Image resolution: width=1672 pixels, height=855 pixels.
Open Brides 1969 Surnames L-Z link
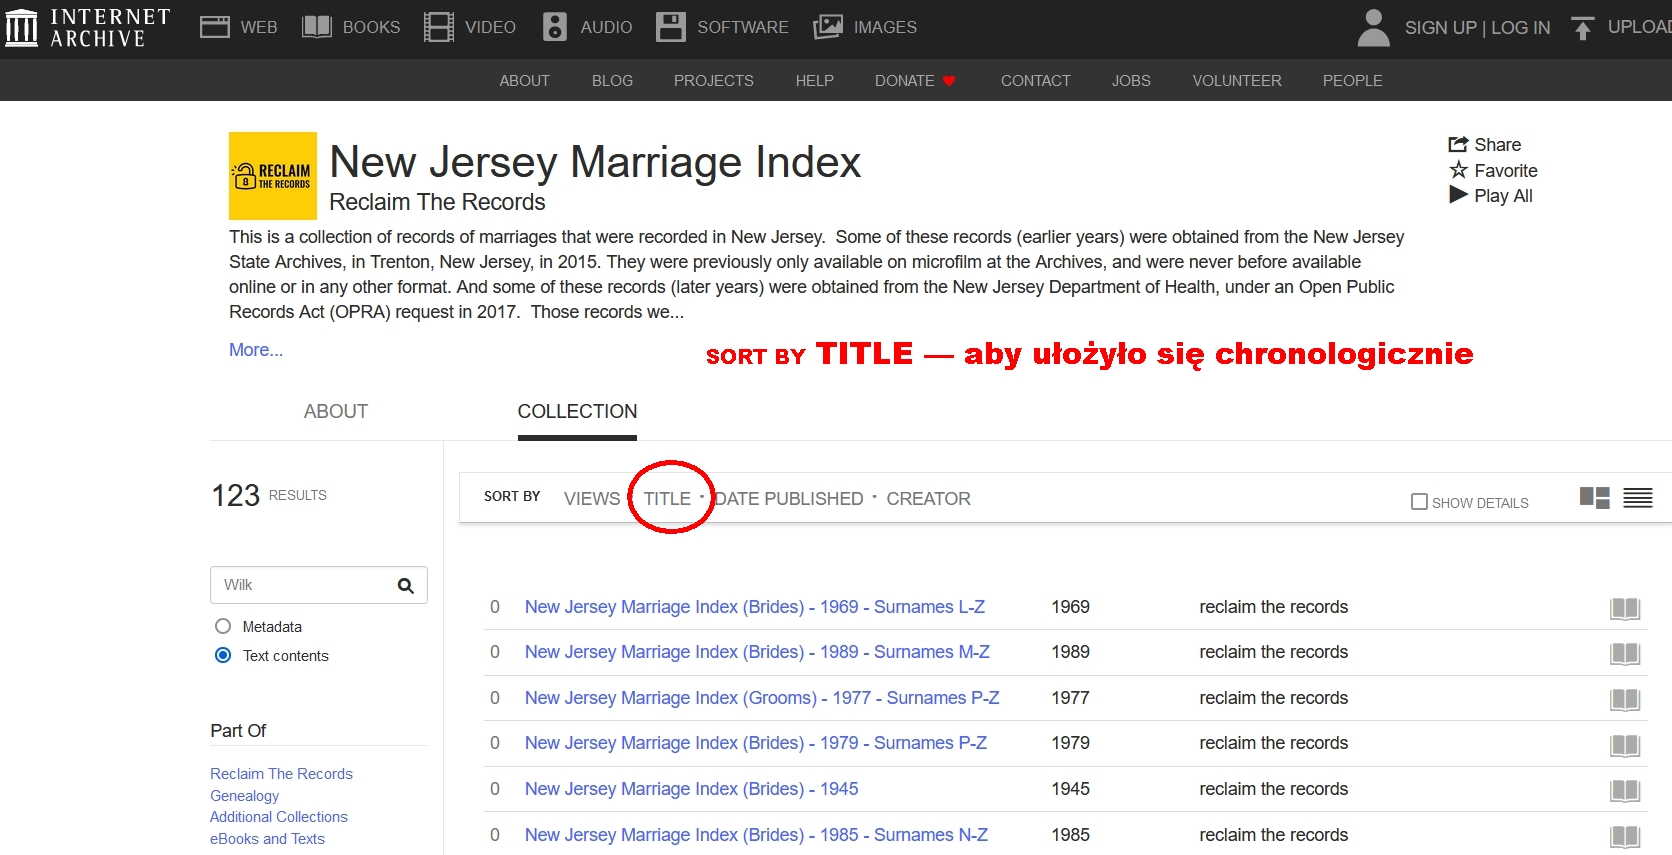pos(755,607)
